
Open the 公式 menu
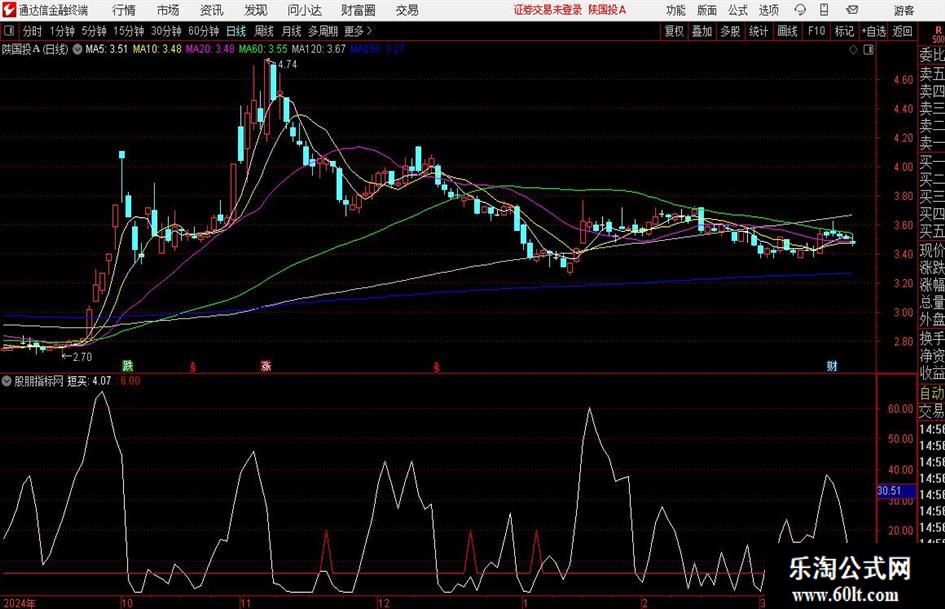pyautogui.click(x=737, y=10)
